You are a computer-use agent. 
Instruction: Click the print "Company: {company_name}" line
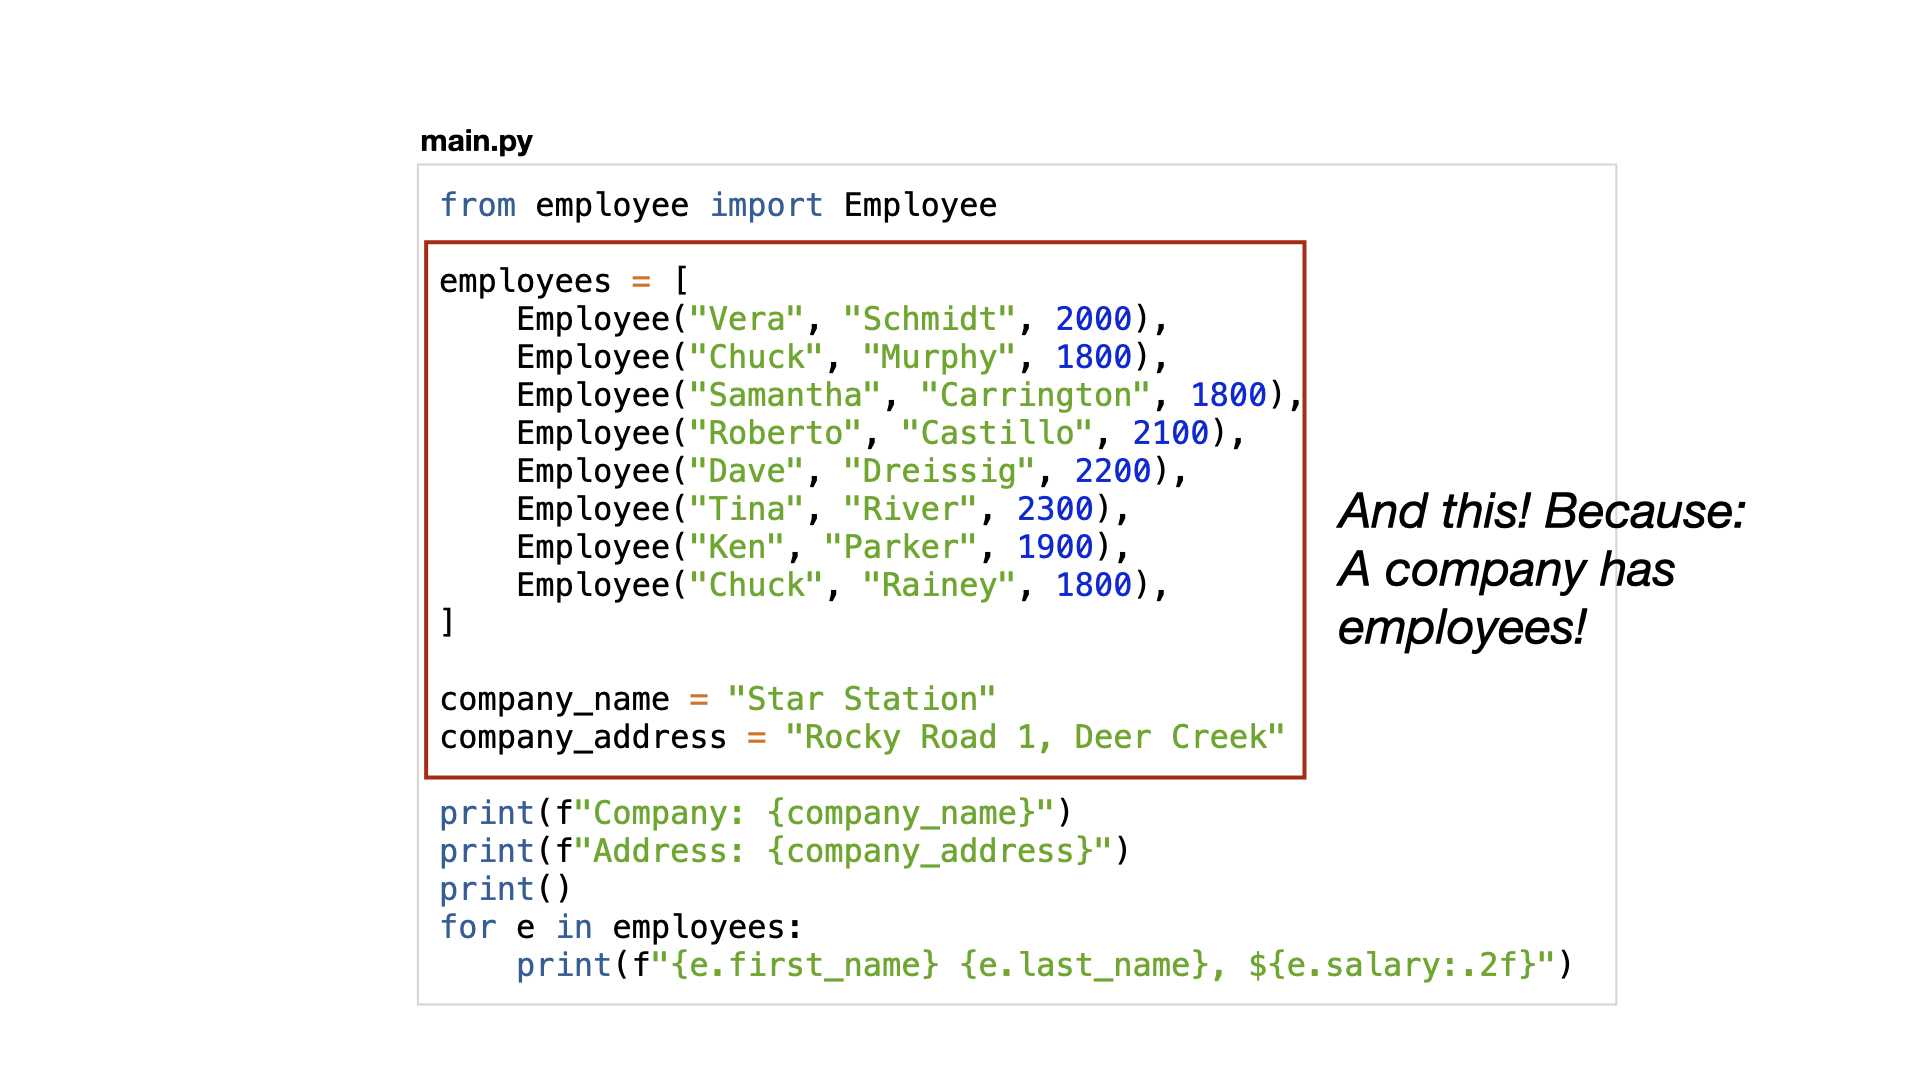coord(756,813)
